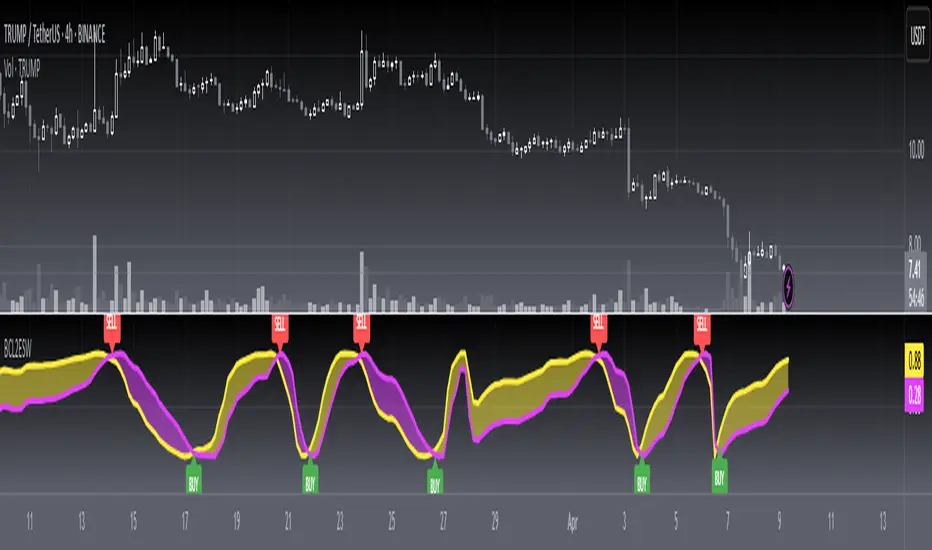The height and width of the screenshot is (550, 932).
Task: Click date 23 on the time axis
Action: coord(340,521)
